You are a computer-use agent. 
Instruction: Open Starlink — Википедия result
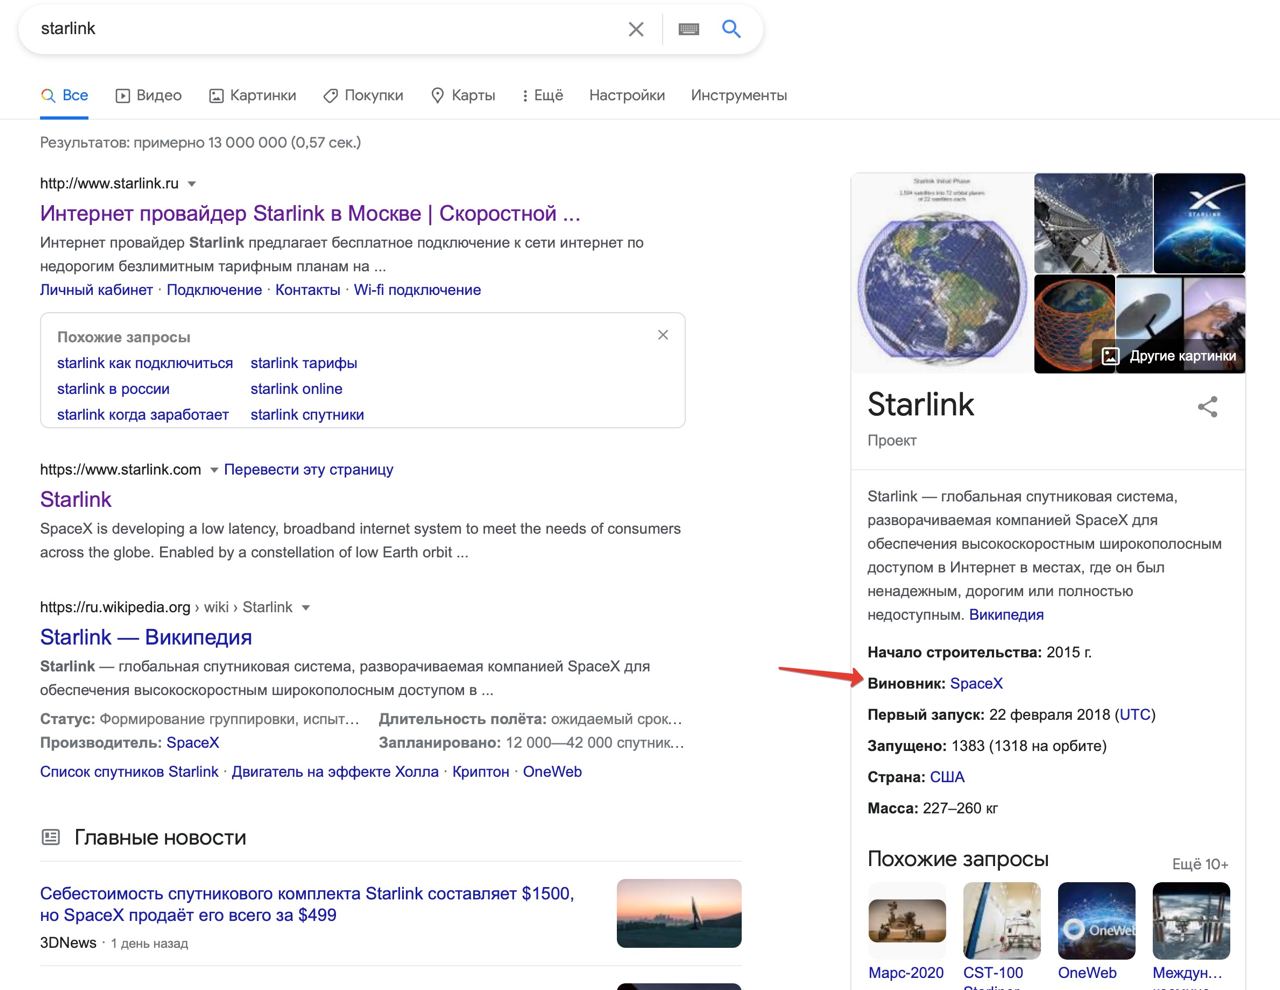[146, 637]
